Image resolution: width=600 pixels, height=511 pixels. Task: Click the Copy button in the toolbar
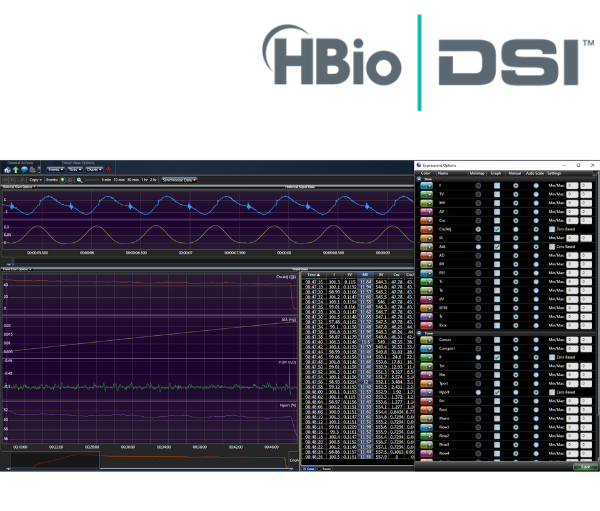tap(34, 180)
